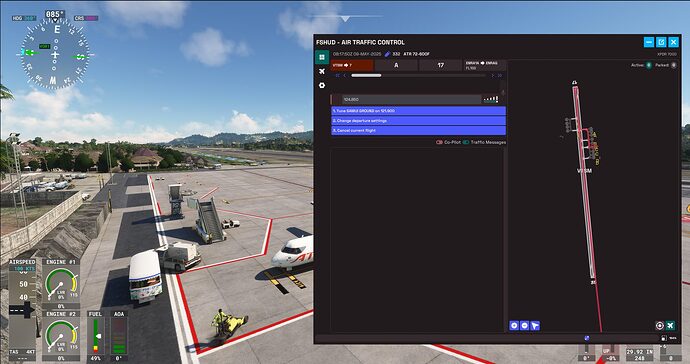Toggle the Co-Pilot switch

[x=439, y=142]
